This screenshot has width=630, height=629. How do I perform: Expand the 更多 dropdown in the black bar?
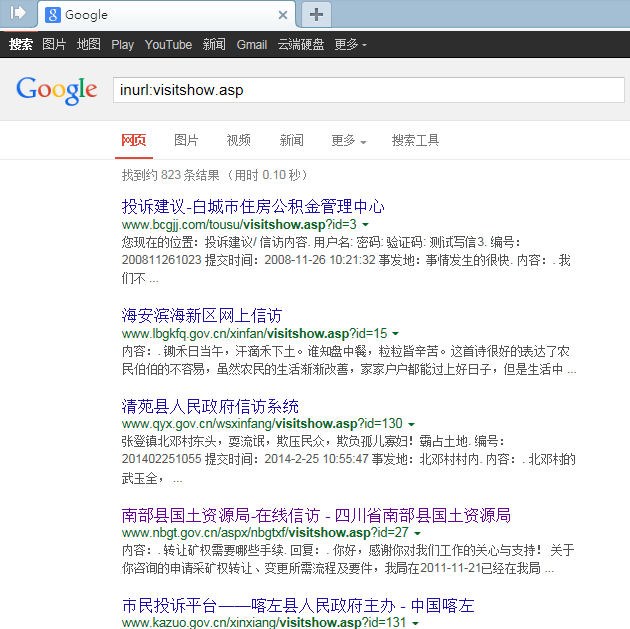pos(351,44)
